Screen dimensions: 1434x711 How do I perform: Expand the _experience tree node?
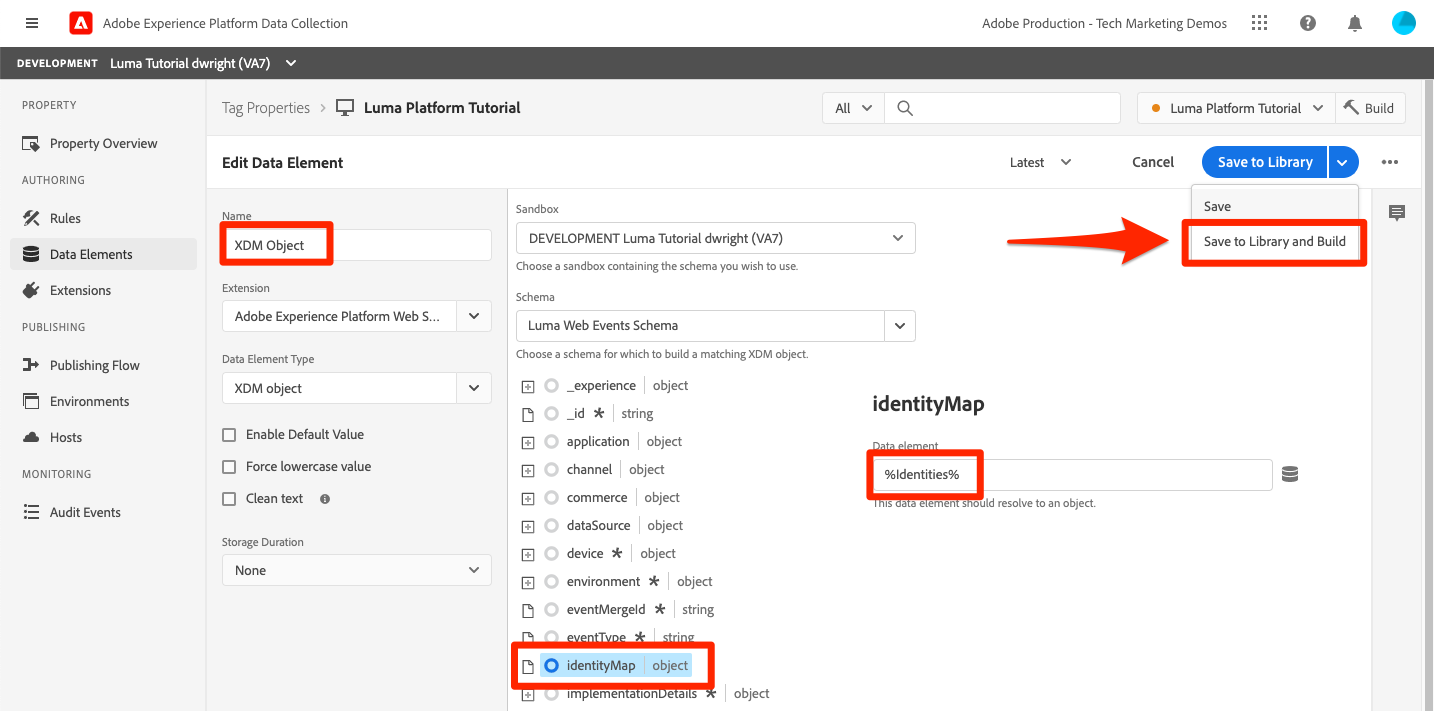click(x=528, y=386)
